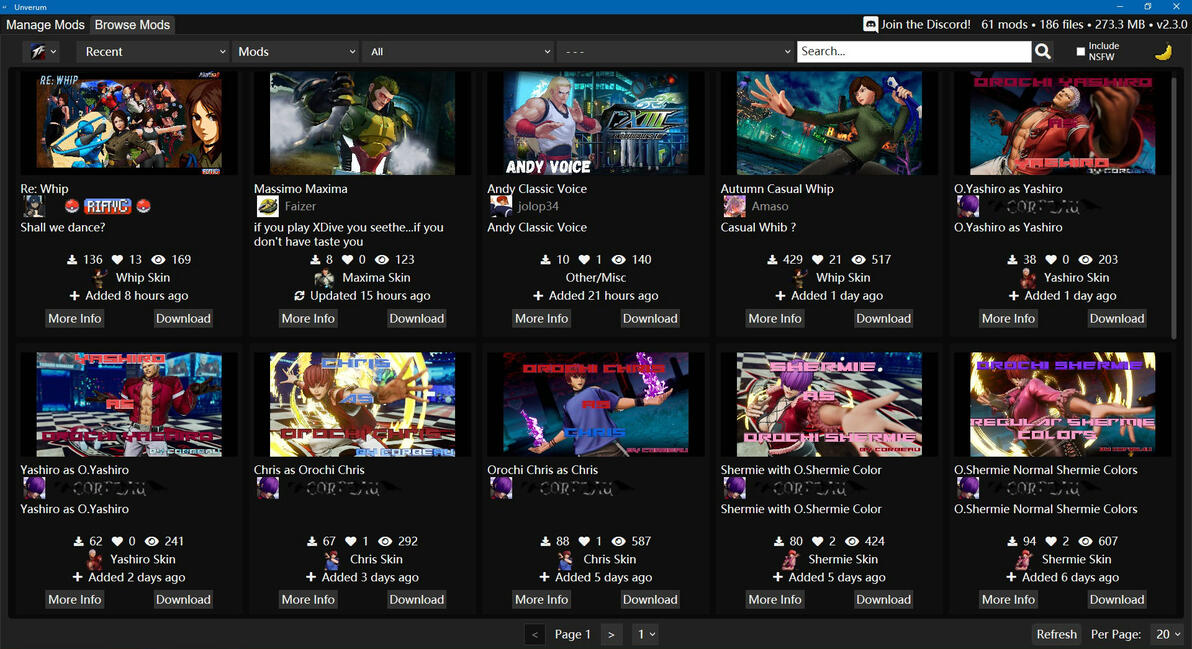This screenshot has height=649, width=1192.
Task: Click jolop34's author avatar icon
Action: (501, 206)
